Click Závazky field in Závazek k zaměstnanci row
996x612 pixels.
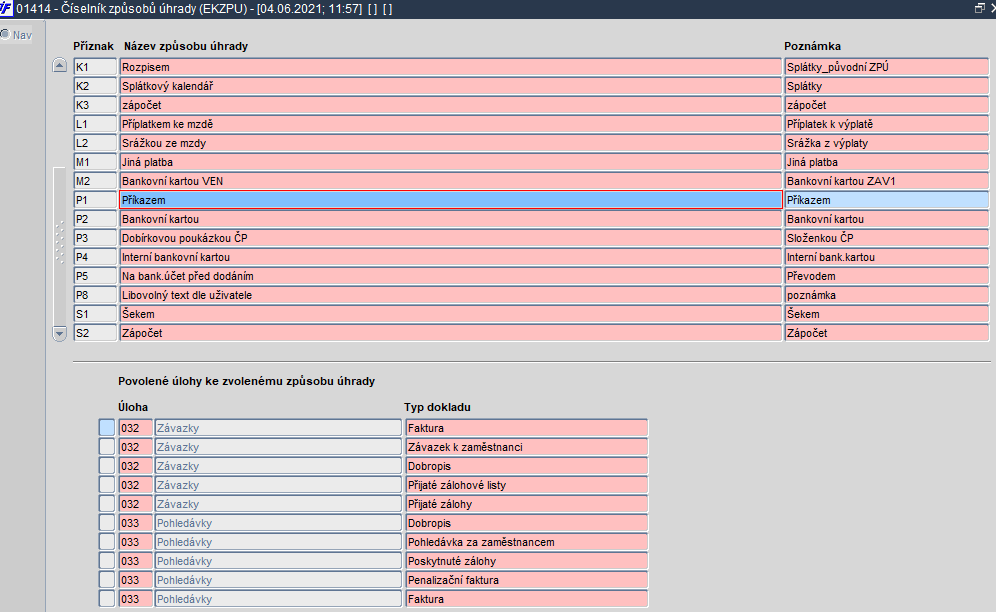coord(278,447)
